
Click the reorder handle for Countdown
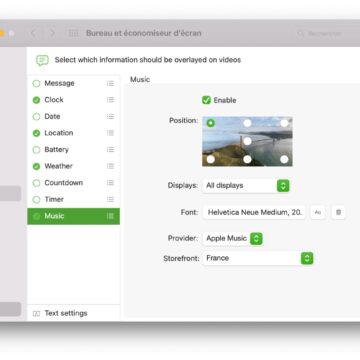tap(110, 183)
